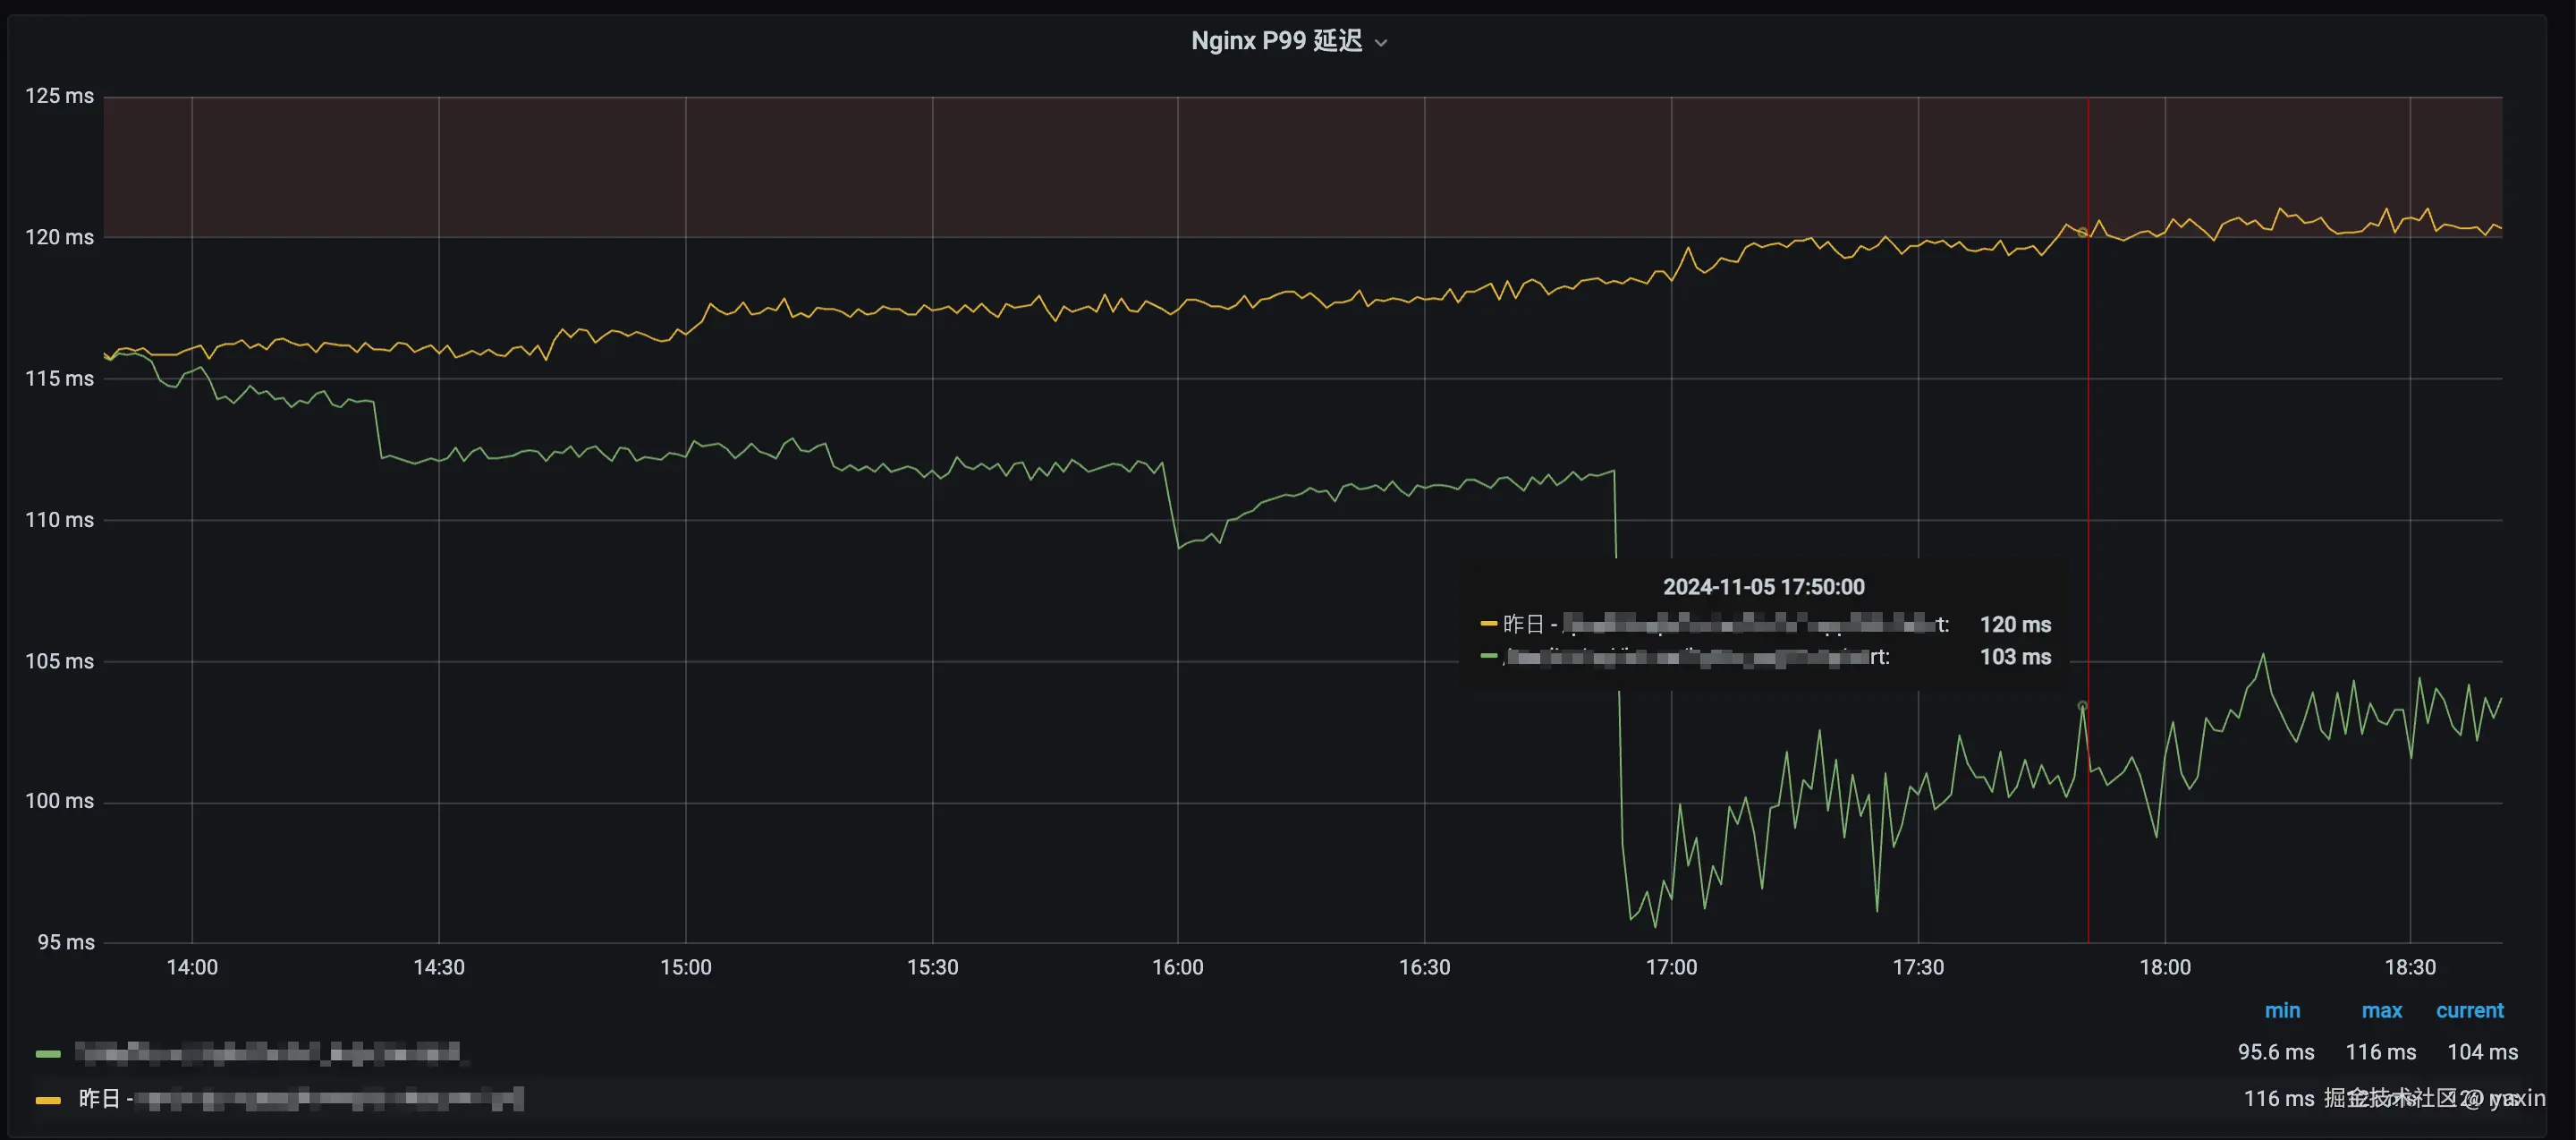Click the 2024-11-05 17:50:00 tooltip timestamp
This screenshot has height=1140, width=2576.
tap(1763, 587)
